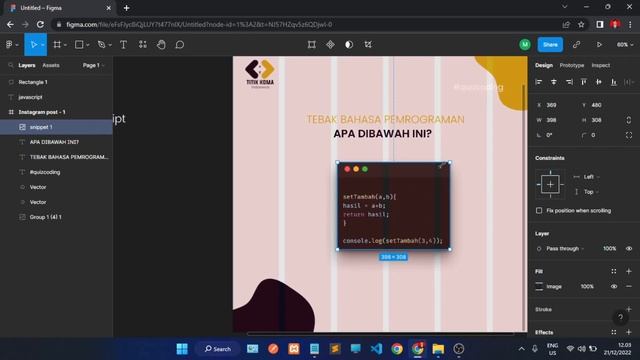Open the Resources tool
This screenshot has width=640, height=360.
142,44
